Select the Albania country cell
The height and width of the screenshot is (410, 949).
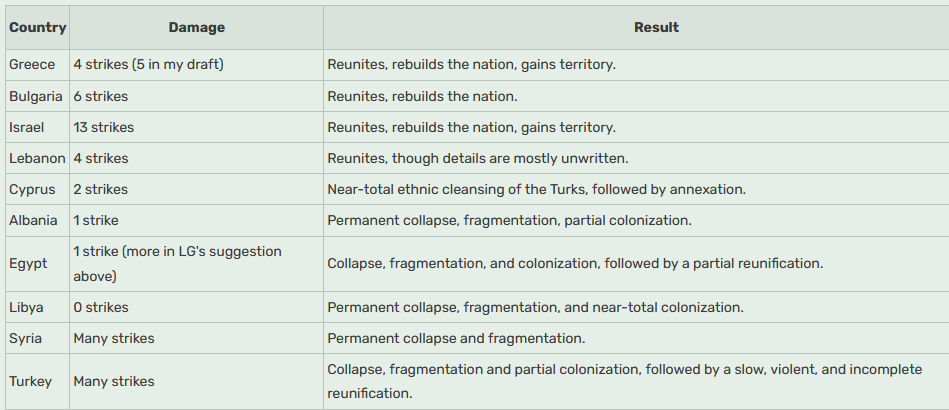click(33, 220)
